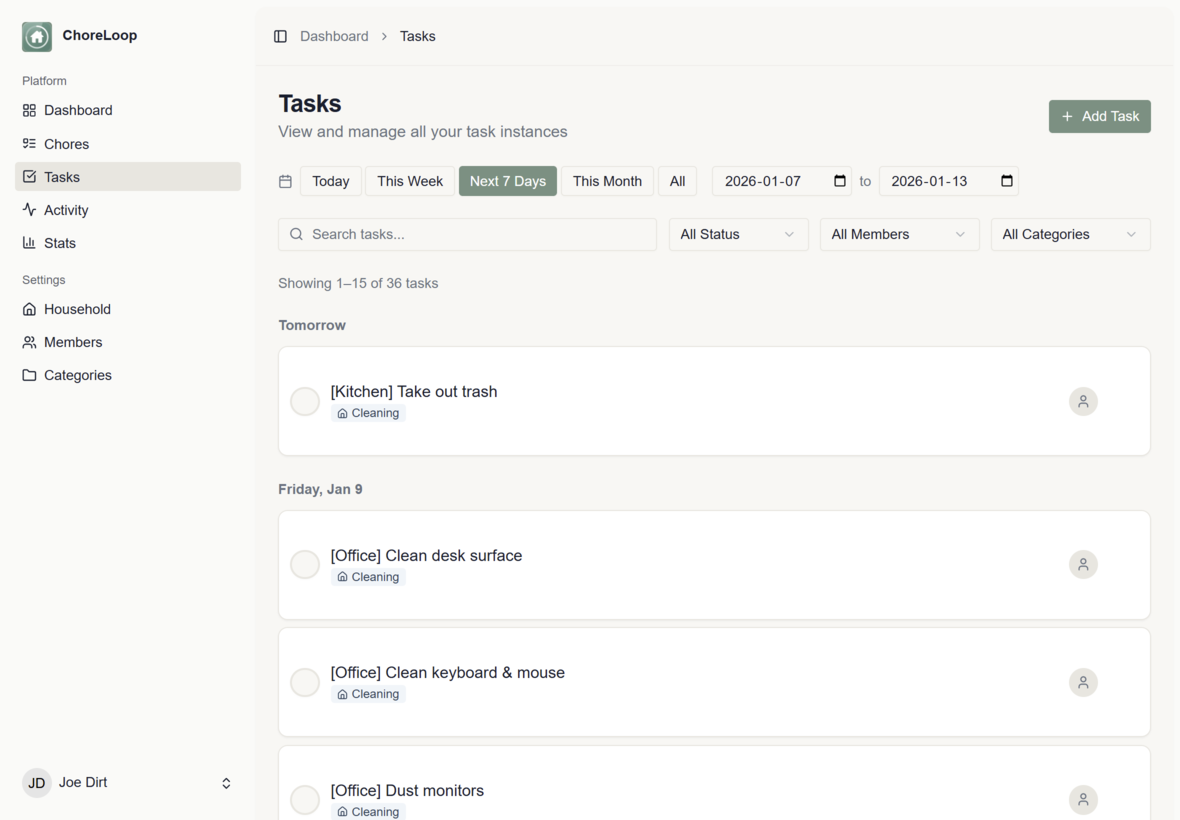Screen dimensions: 1180x820
Task: Open Dashboard in the sidebar
Action: pos(128,111)
